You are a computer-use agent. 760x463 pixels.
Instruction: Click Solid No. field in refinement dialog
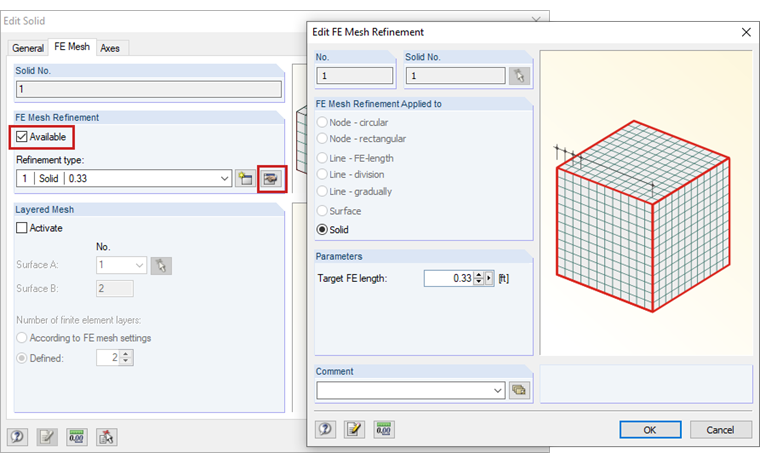455,76
